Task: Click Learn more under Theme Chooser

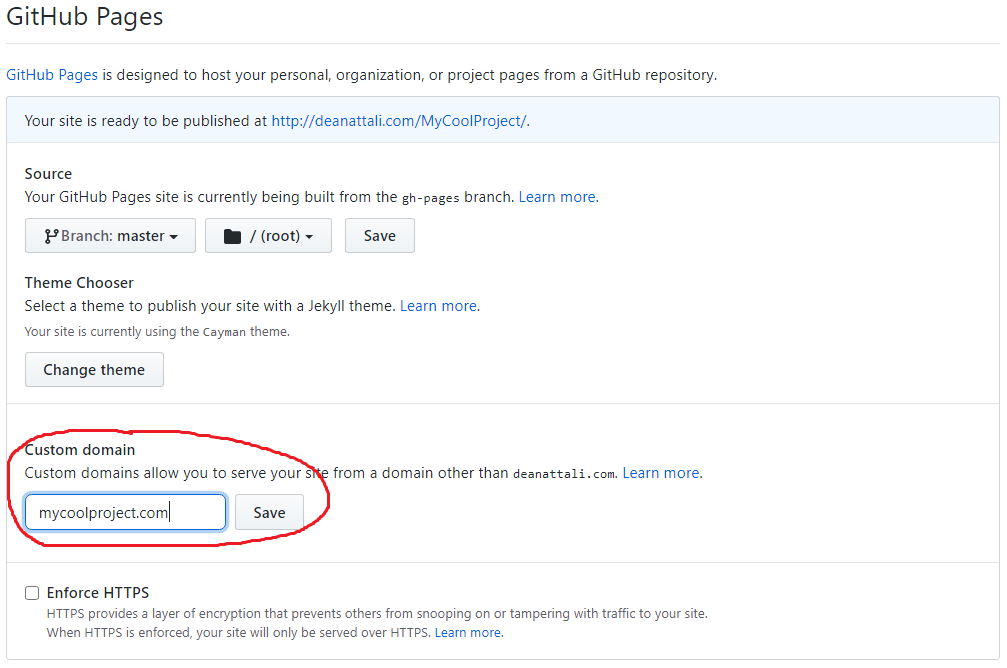Action: (x=439, y=306)
